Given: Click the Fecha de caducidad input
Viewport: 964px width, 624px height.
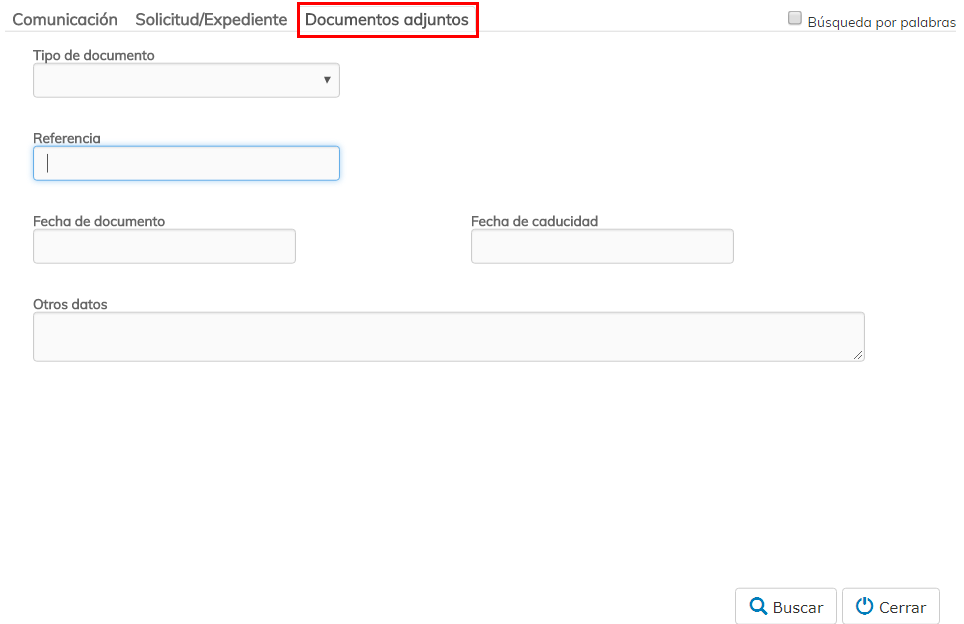Looking at the screenshot, I should tap(602, 246).
